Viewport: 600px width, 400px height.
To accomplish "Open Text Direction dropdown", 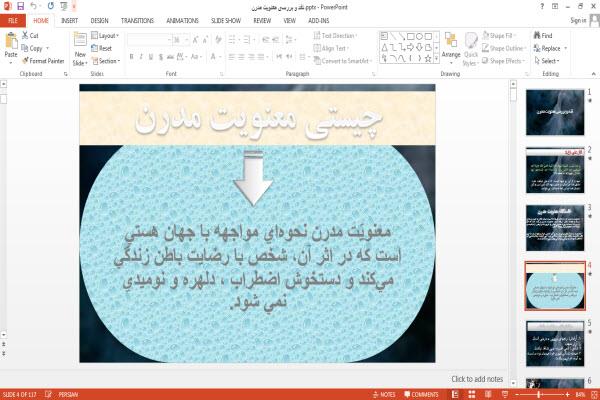I will (x=336, y=36).
